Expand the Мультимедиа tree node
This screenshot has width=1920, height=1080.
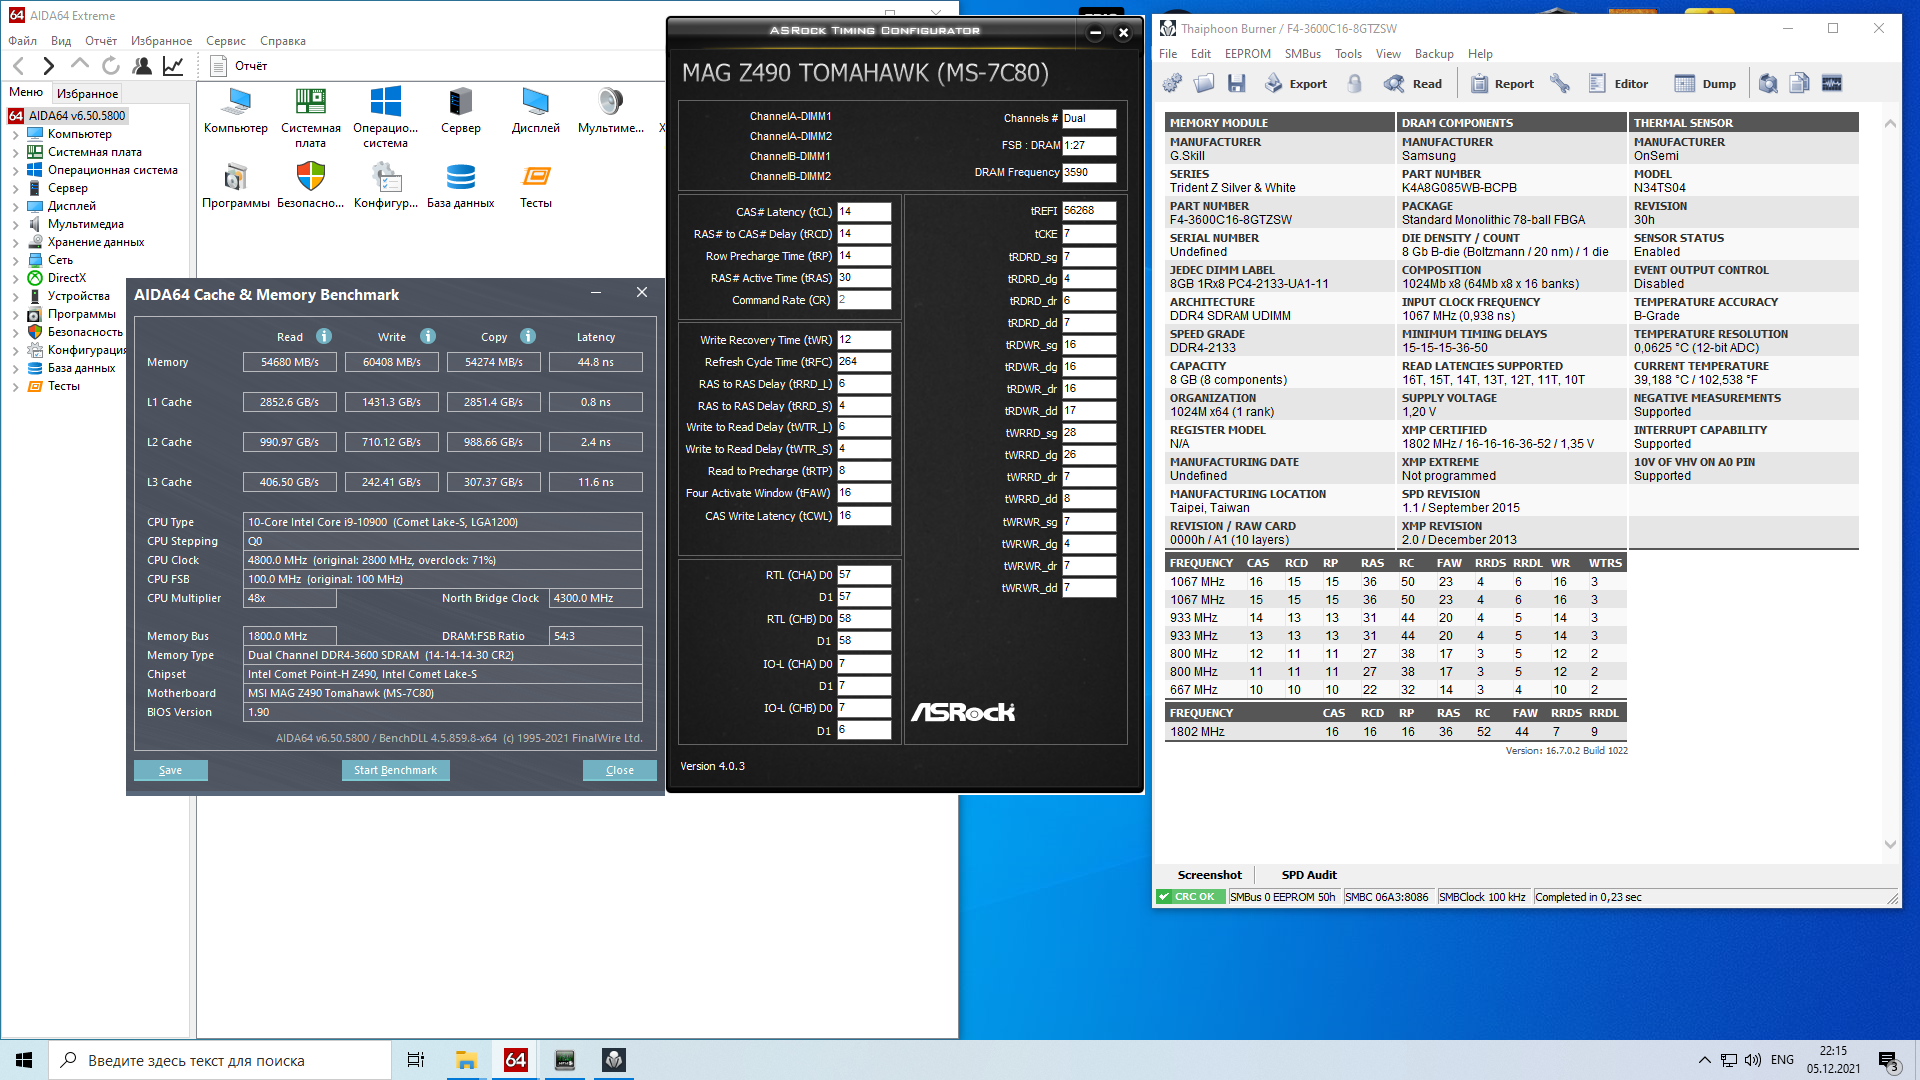(15, 225)
